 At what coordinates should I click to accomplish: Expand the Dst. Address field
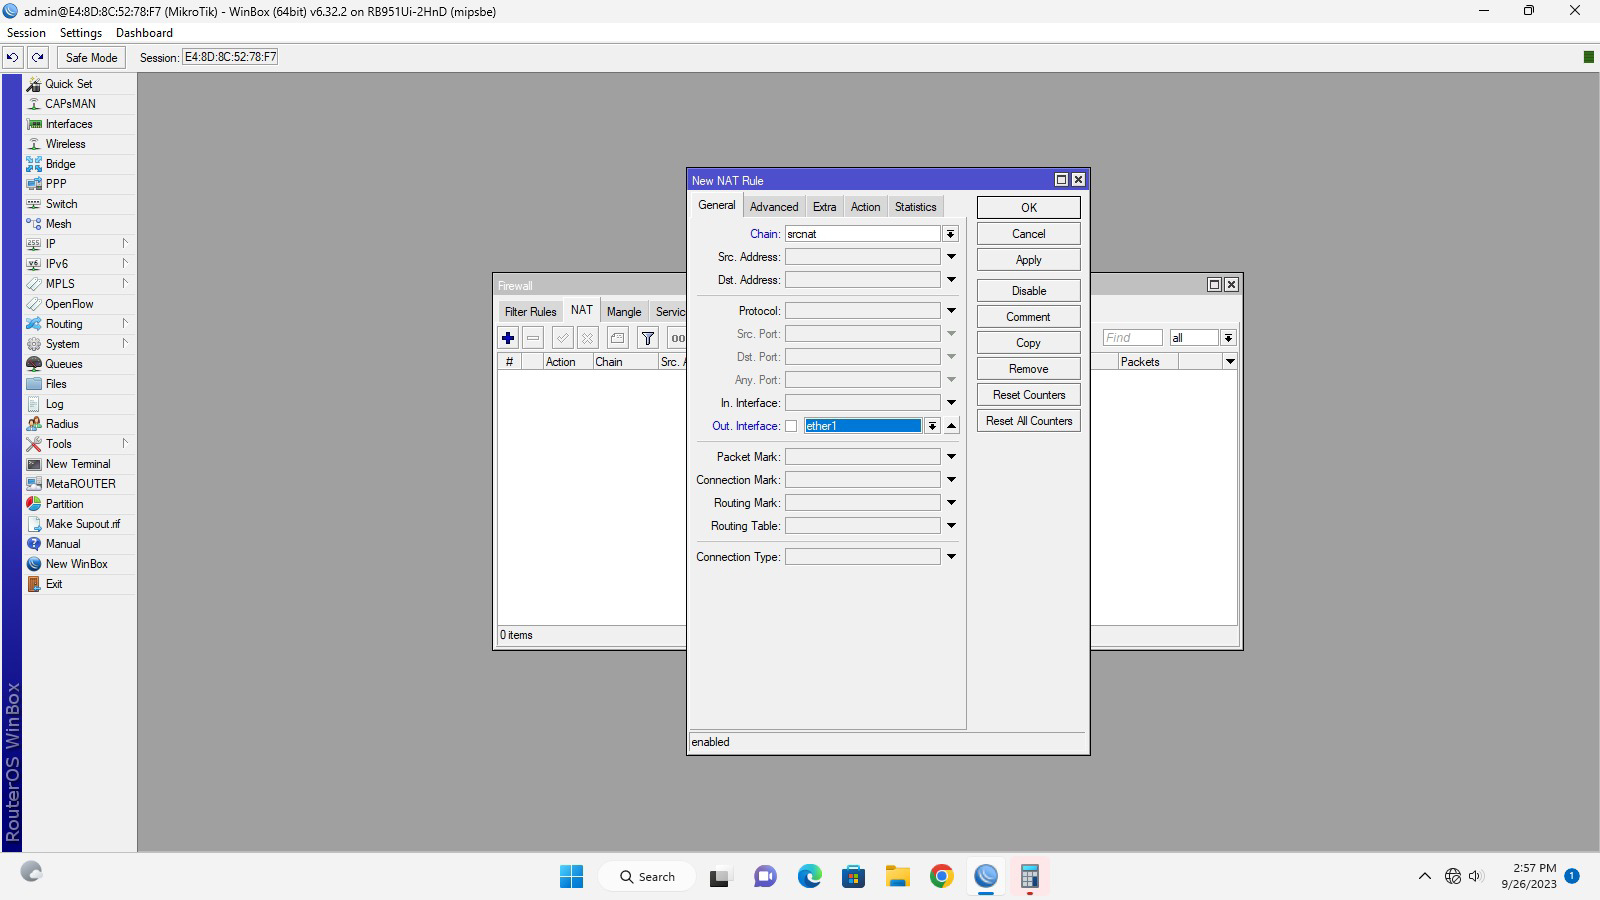(x=951, y=280)
